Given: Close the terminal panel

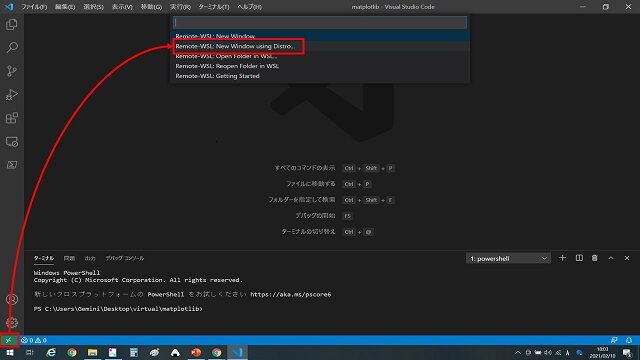Looking at the screenshot, I should pyautogui.click(x=627, y=258).
